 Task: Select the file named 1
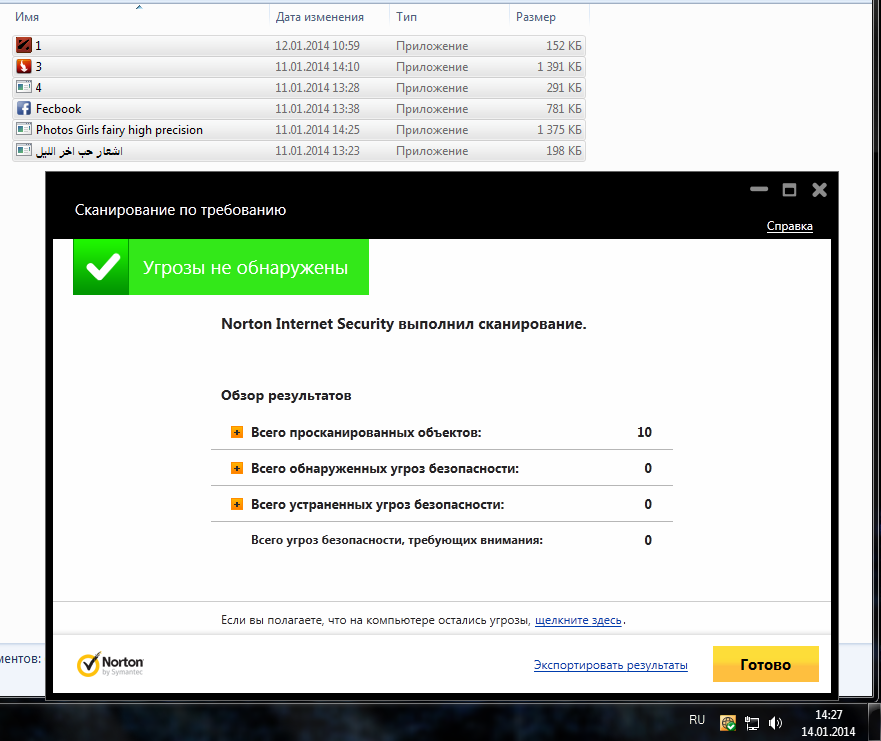tap(38, 46)
